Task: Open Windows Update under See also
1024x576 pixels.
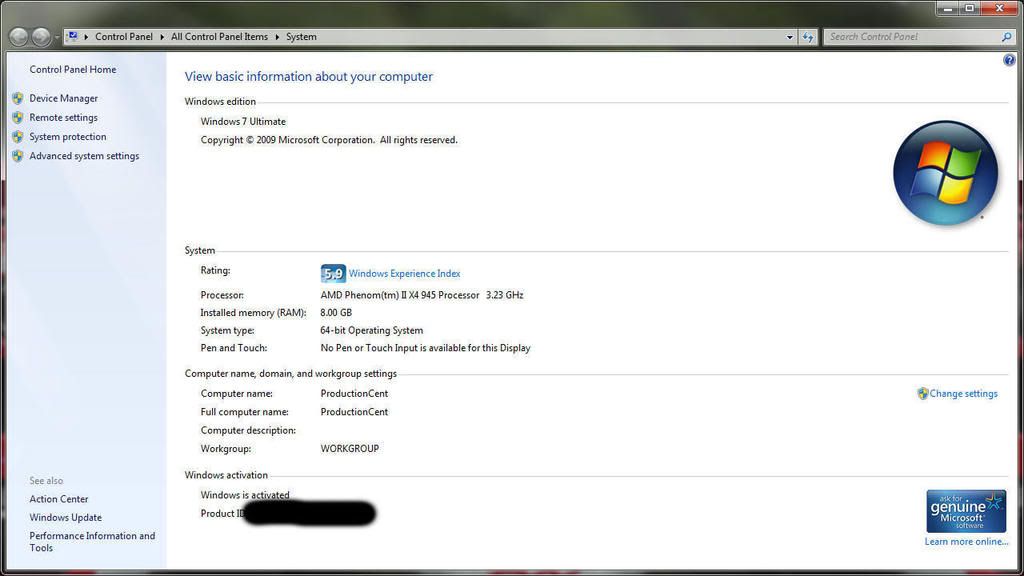Action: click(65, 517)
